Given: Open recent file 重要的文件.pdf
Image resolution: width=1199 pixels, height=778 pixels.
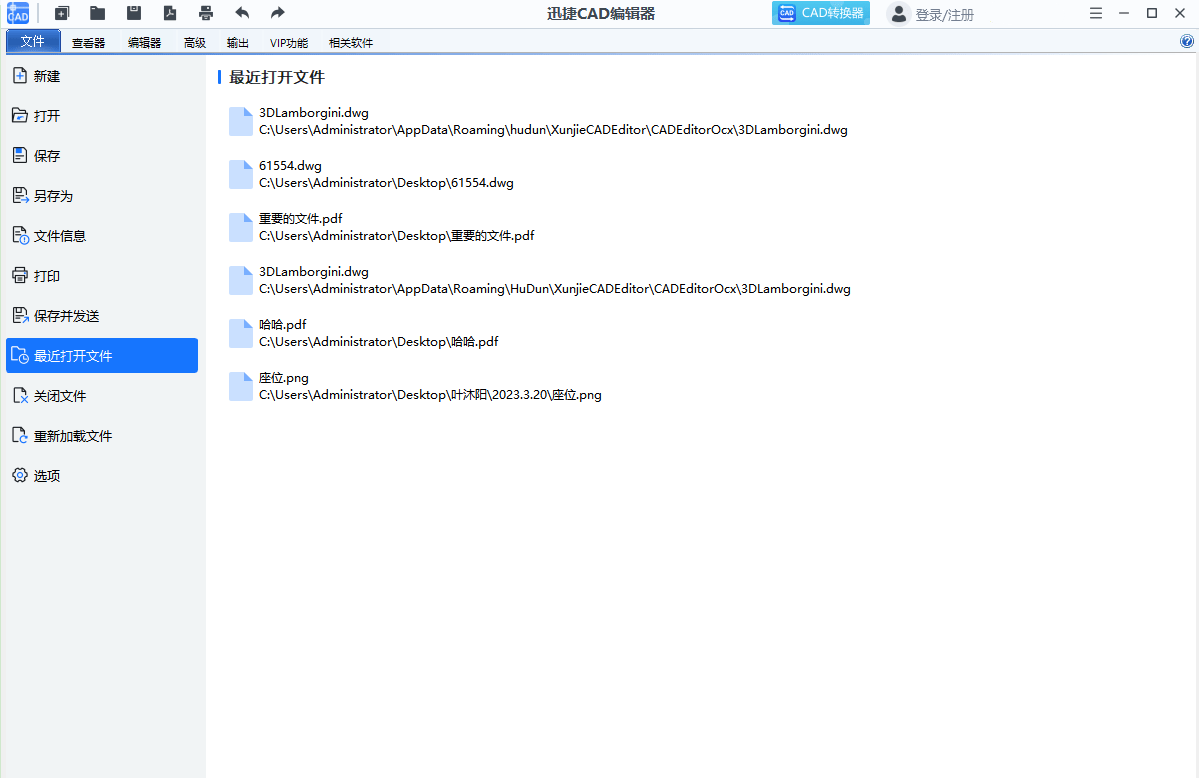Looking at the screenshot, I should 382,227.
